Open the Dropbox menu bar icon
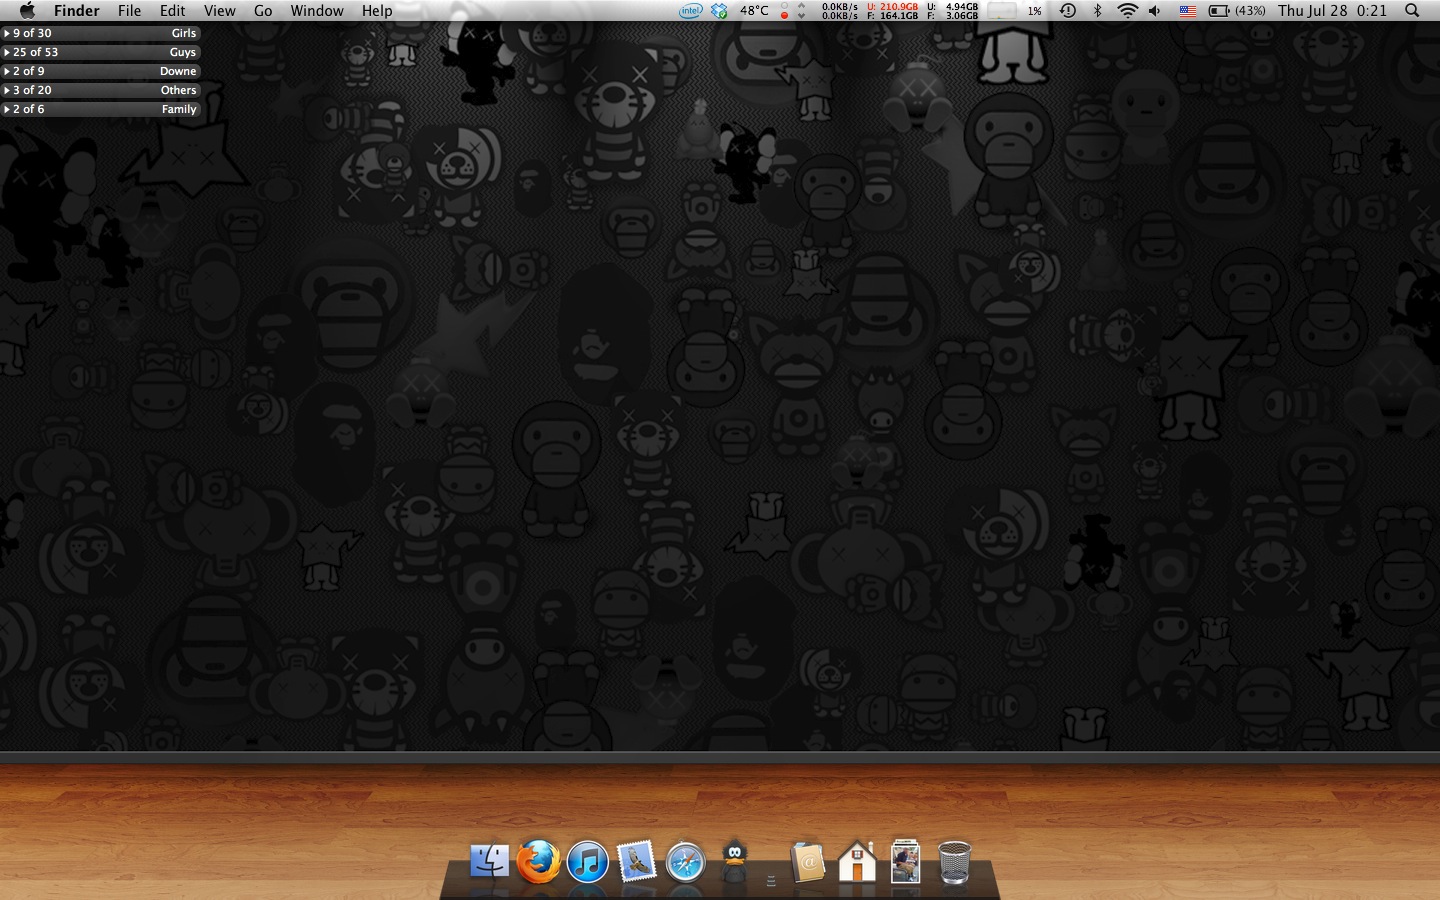The image size is (1440, 900). pyautogui.click(x=719, y=10)
